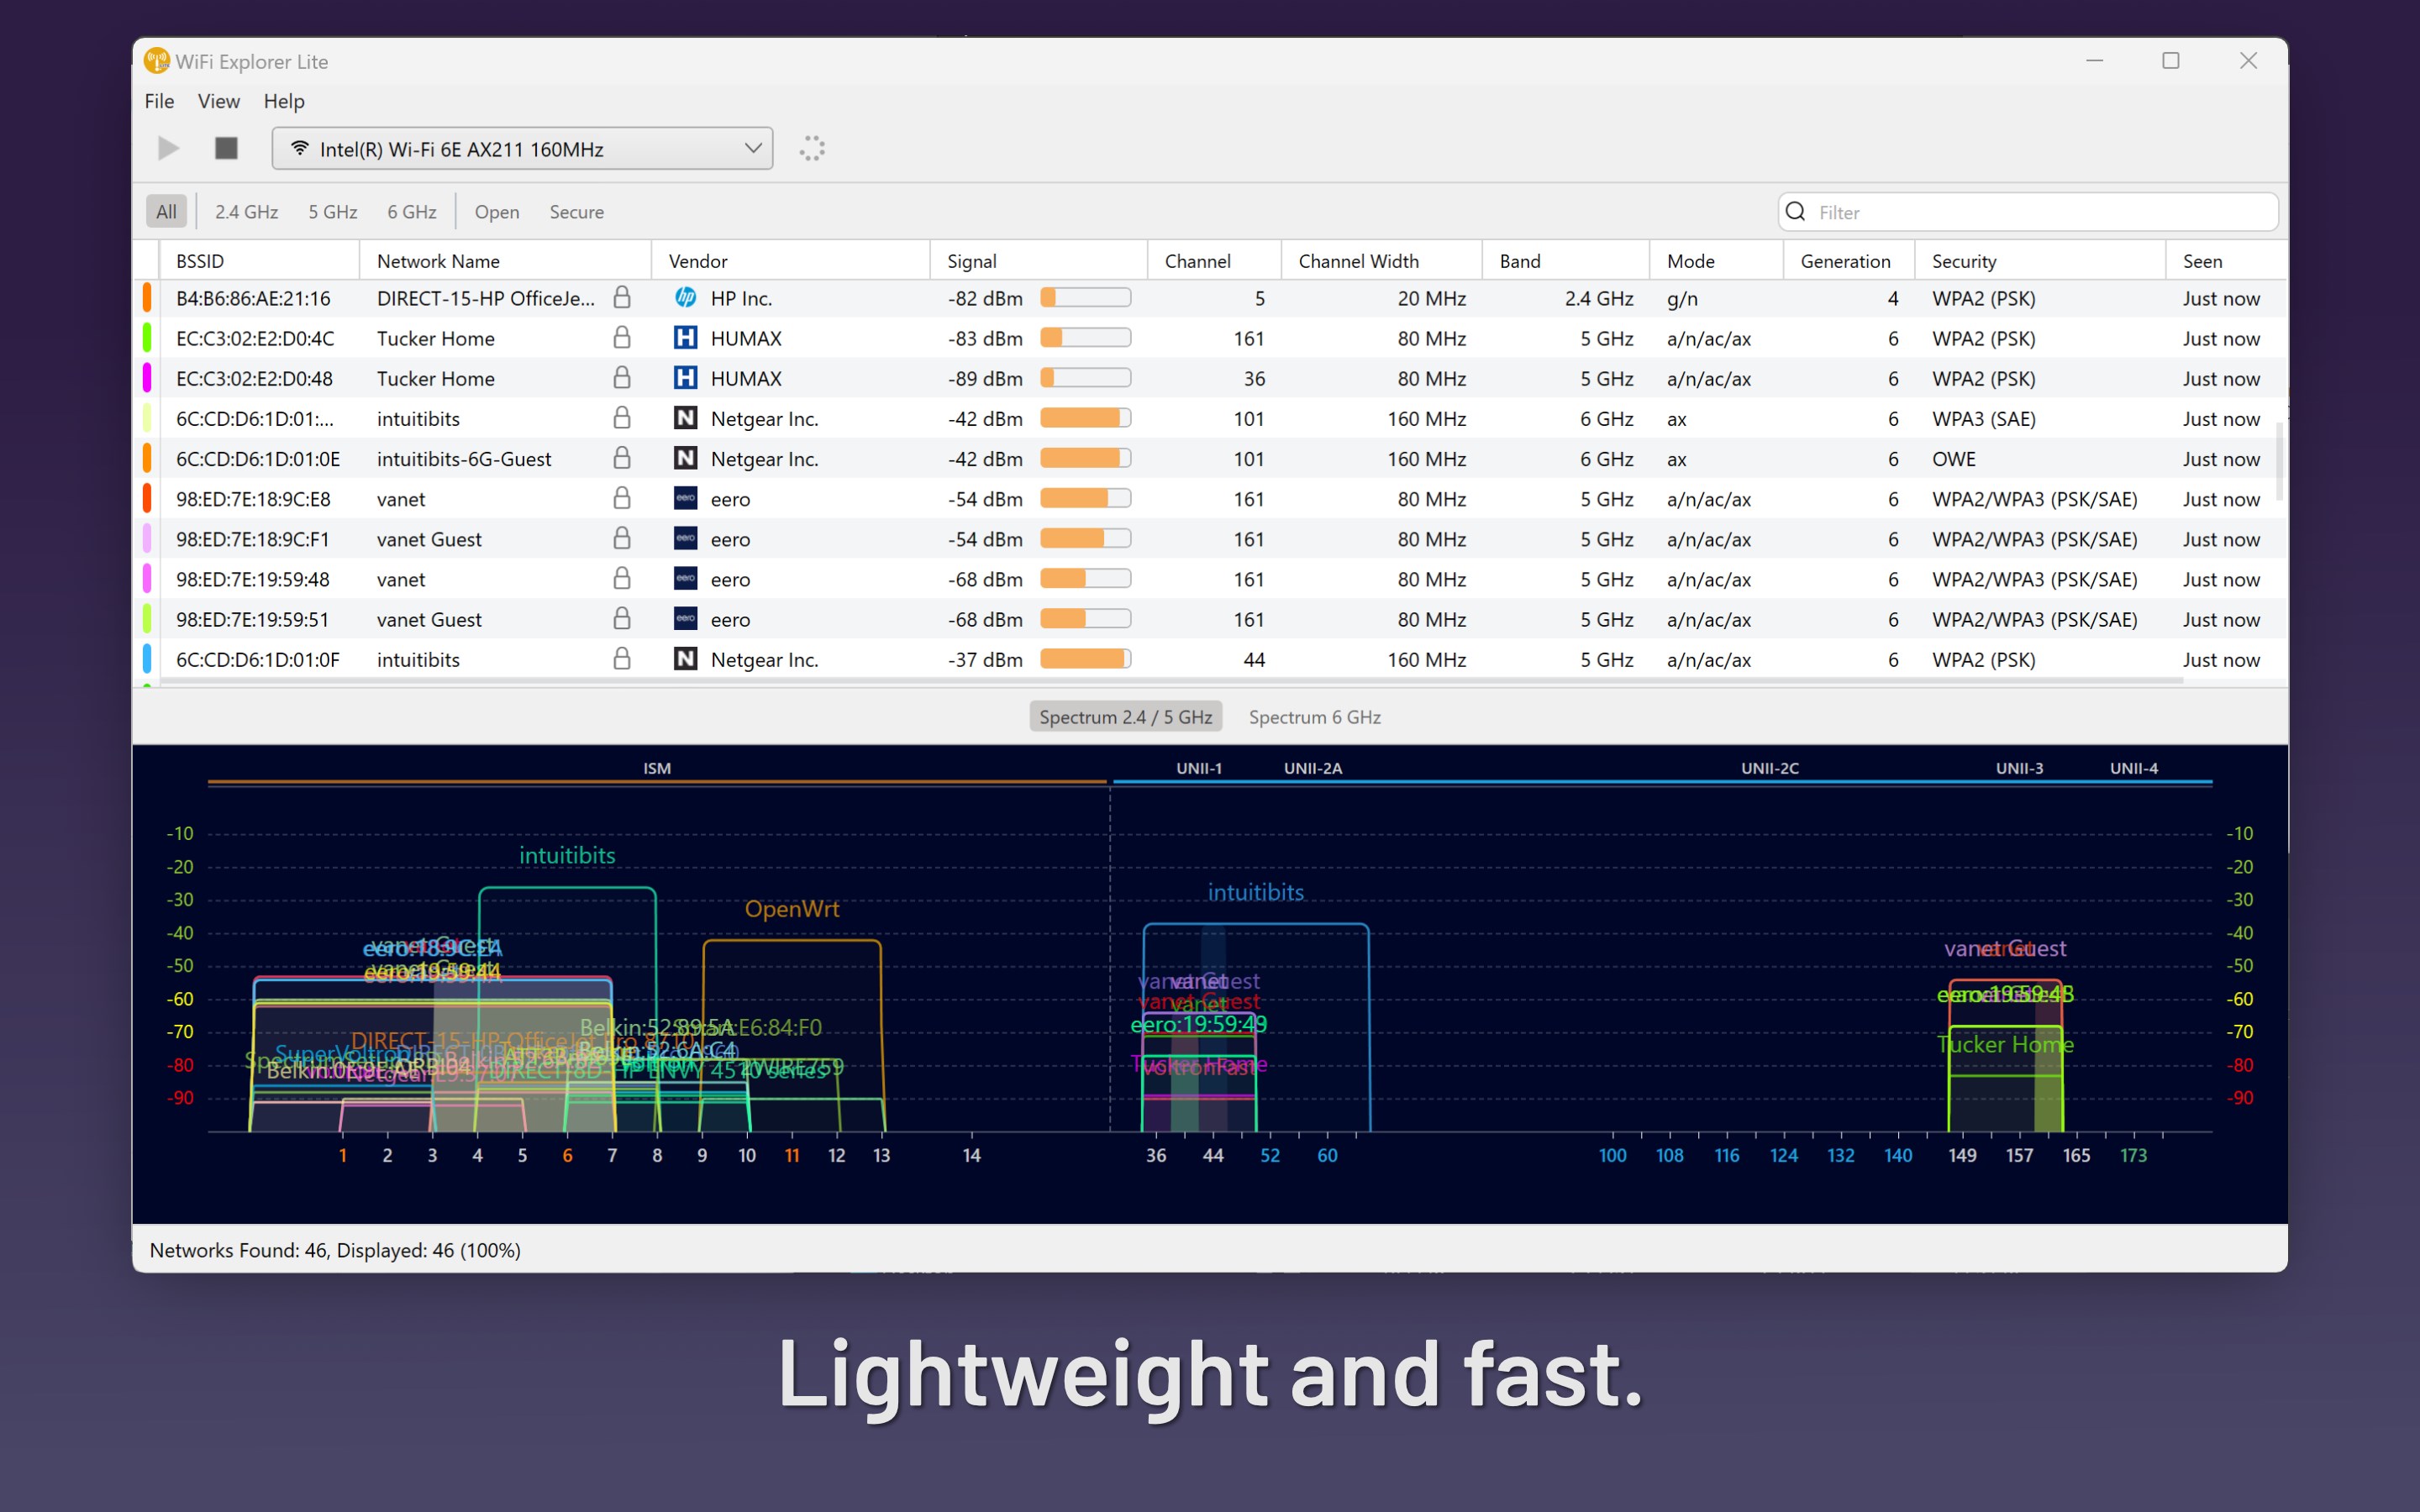The height and width of the screenshot is (1512, 2420).
Task: Toggle the 6 GHz band filter
Action: click(x=411, y=212)
